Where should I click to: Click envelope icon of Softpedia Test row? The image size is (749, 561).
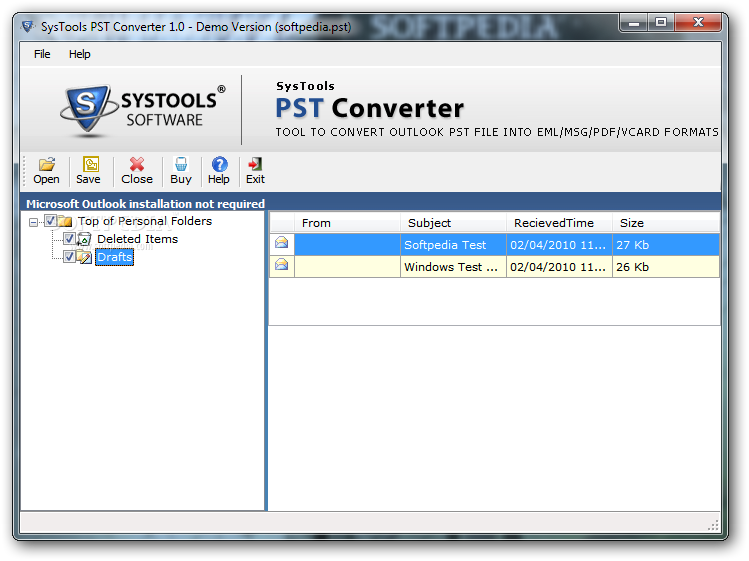(x=282, y=243)
